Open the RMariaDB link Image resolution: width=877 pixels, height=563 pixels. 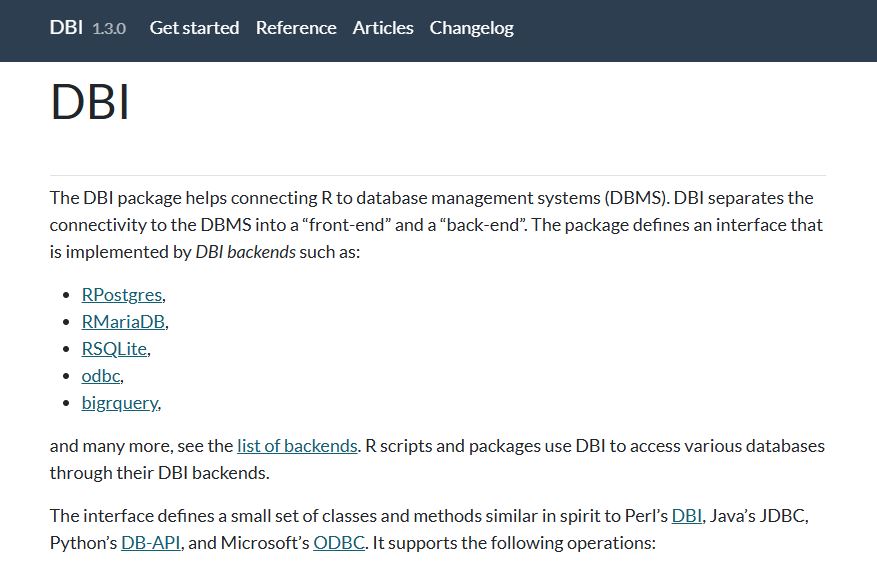(123, 322)
